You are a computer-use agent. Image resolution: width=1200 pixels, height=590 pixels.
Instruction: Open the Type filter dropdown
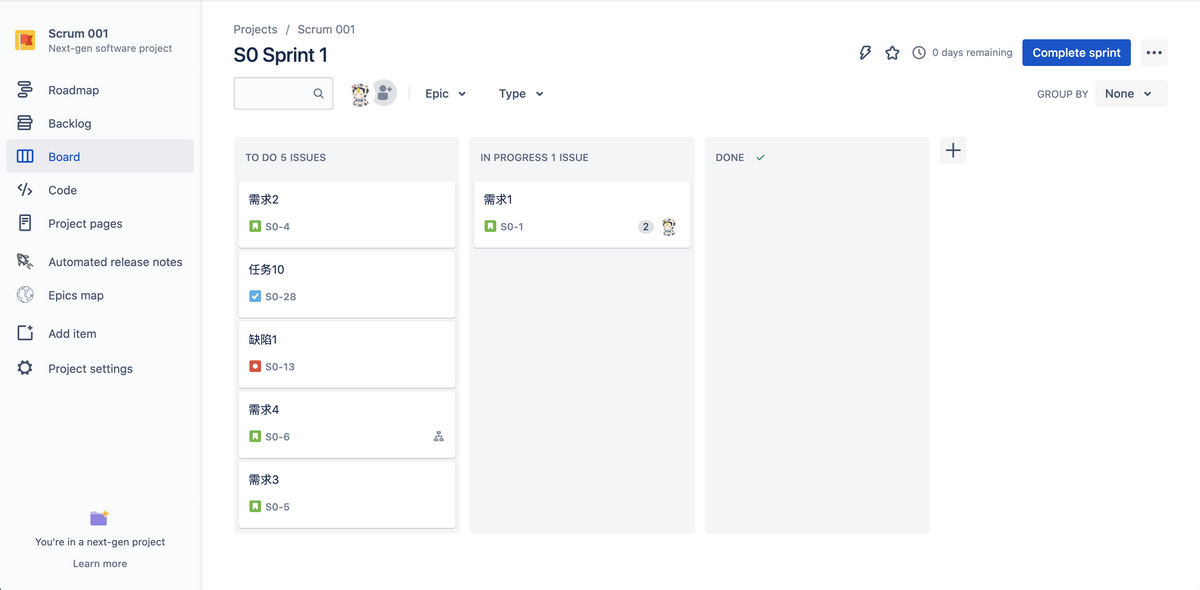pyautogui.click(x=521, y=94)
